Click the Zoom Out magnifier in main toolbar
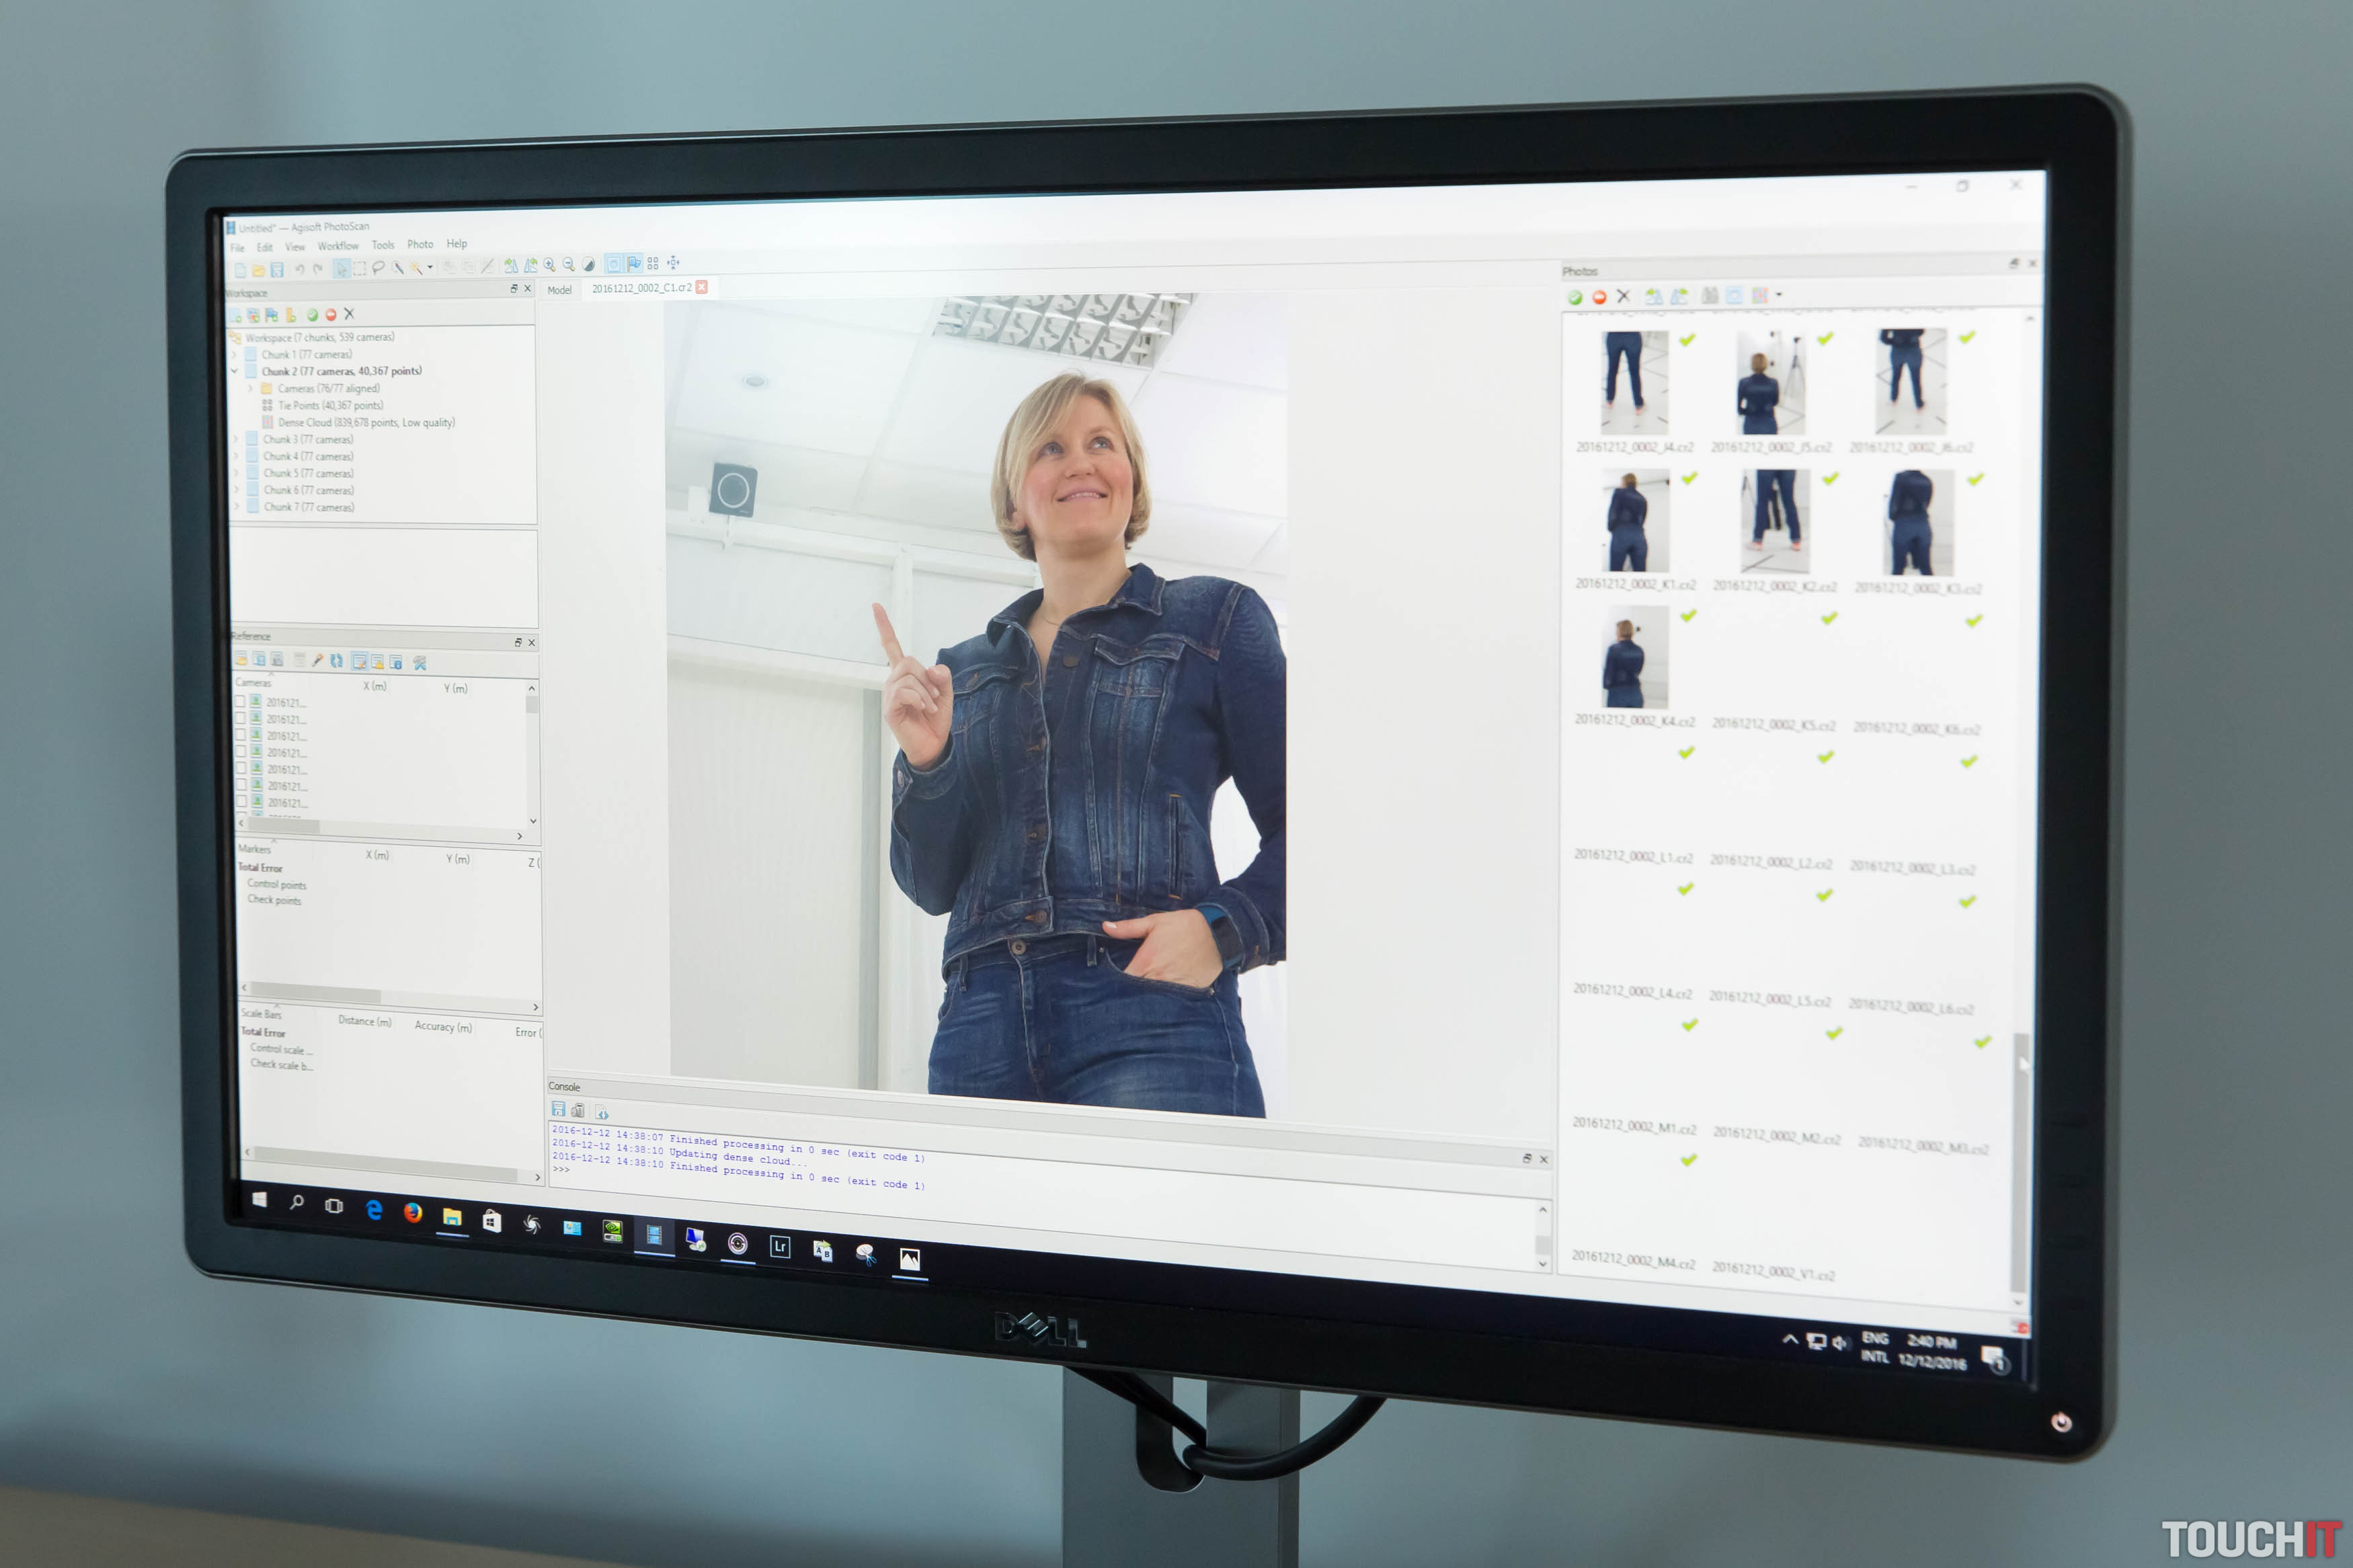This screenshot has width=2353, height=1568. click(568, 265)
